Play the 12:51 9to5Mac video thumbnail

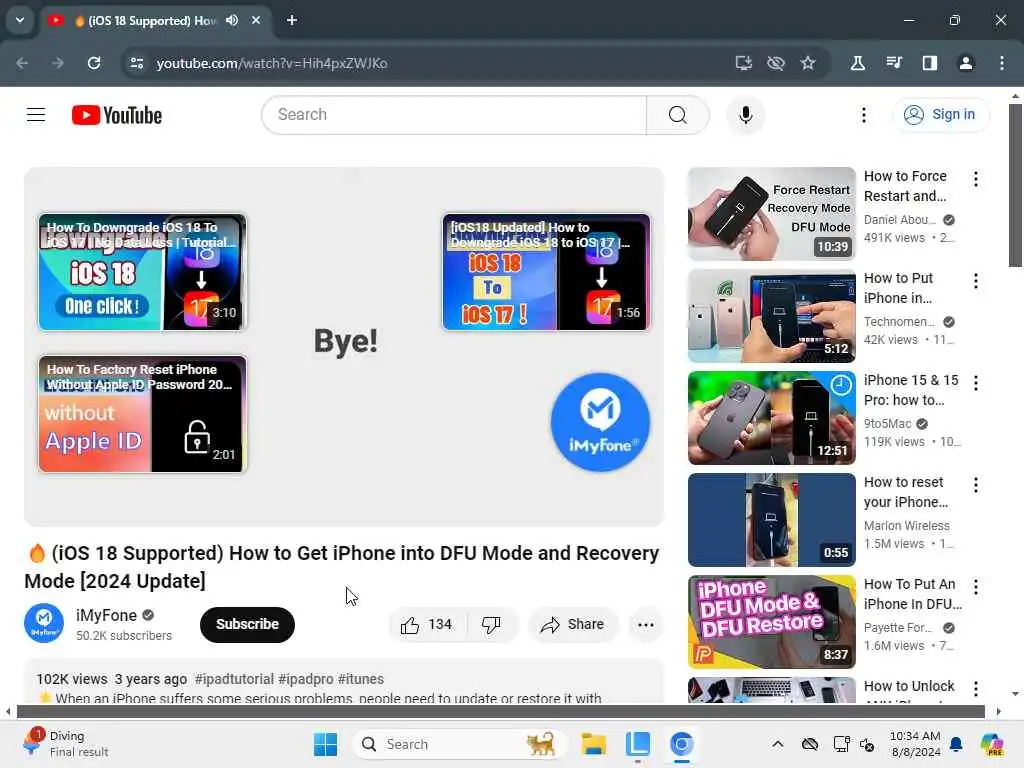pyautogui.click(x=771, y=417)
